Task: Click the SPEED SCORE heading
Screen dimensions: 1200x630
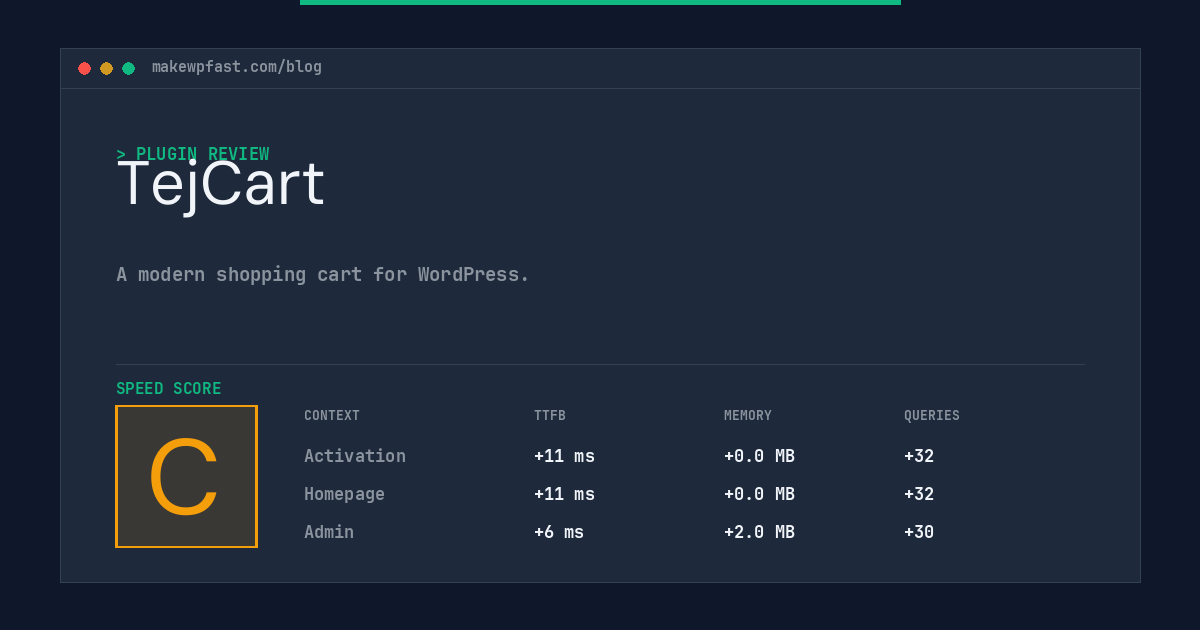Action: click(x=169, y=389)
